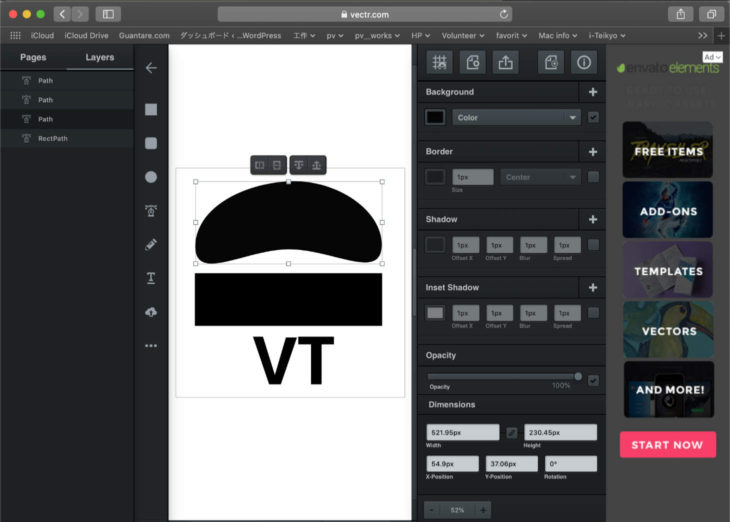Click the Upload image cloud icon

[x=151, y=312]
